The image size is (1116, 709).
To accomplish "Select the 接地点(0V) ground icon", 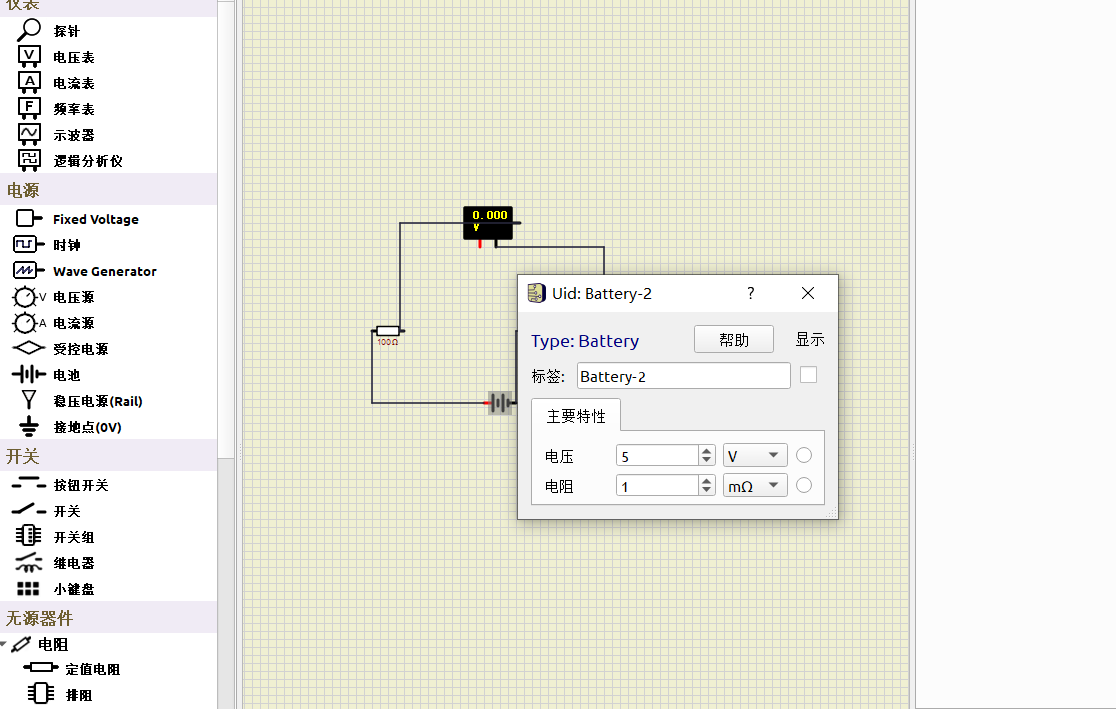I will tap(29, 427).
